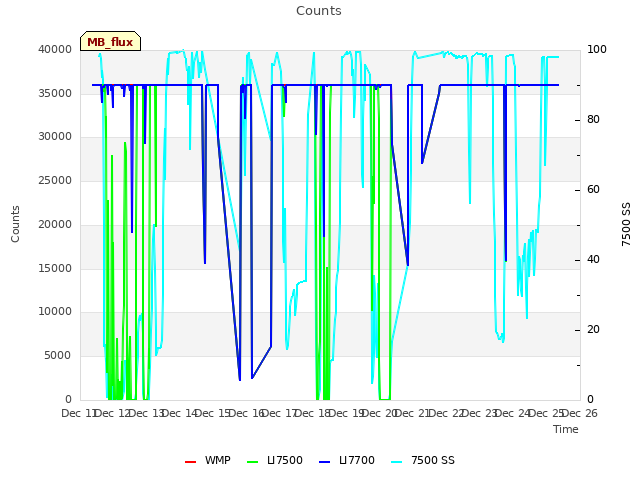Toggle the LI7700 legend entry
Viewport: 640px width, 480px height.
(x=347, y=460)
